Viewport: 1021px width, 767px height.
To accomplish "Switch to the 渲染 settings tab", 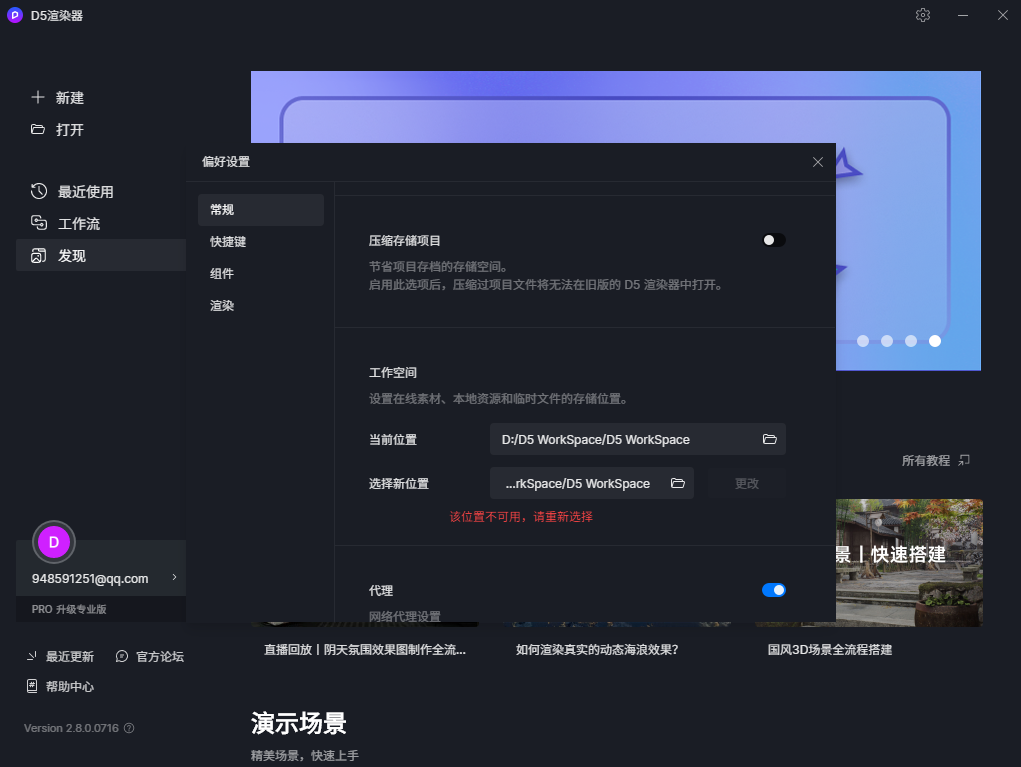I will pyautogui.click(x=222, y=306).
